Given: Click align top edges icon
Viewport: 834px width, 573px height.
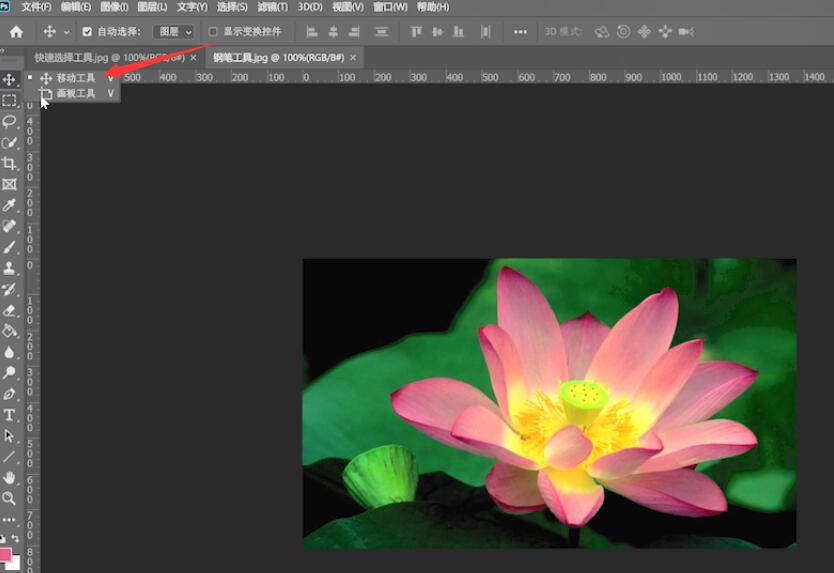Looking at the screenshot, I should tap(416, 32).
